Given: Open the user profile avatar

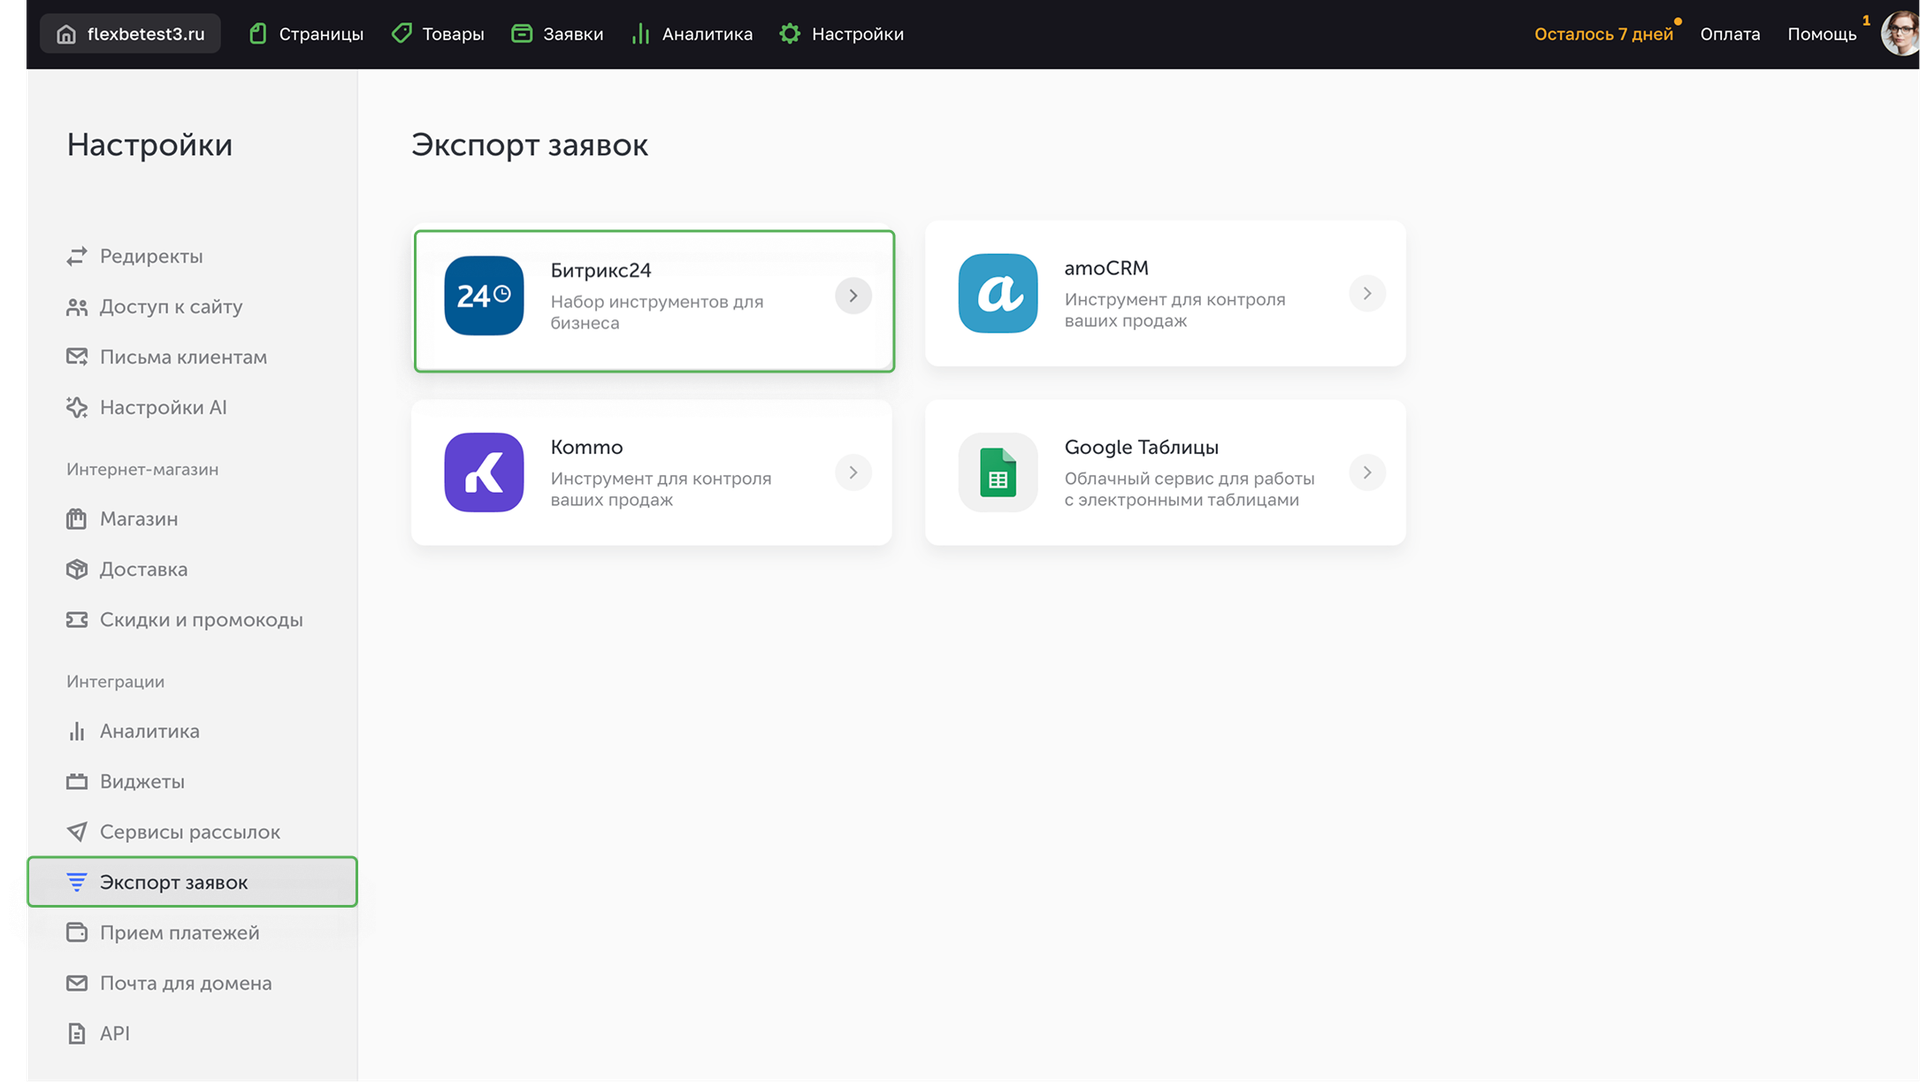Looking at the screenshot, I should click(x=1899, y=34).
